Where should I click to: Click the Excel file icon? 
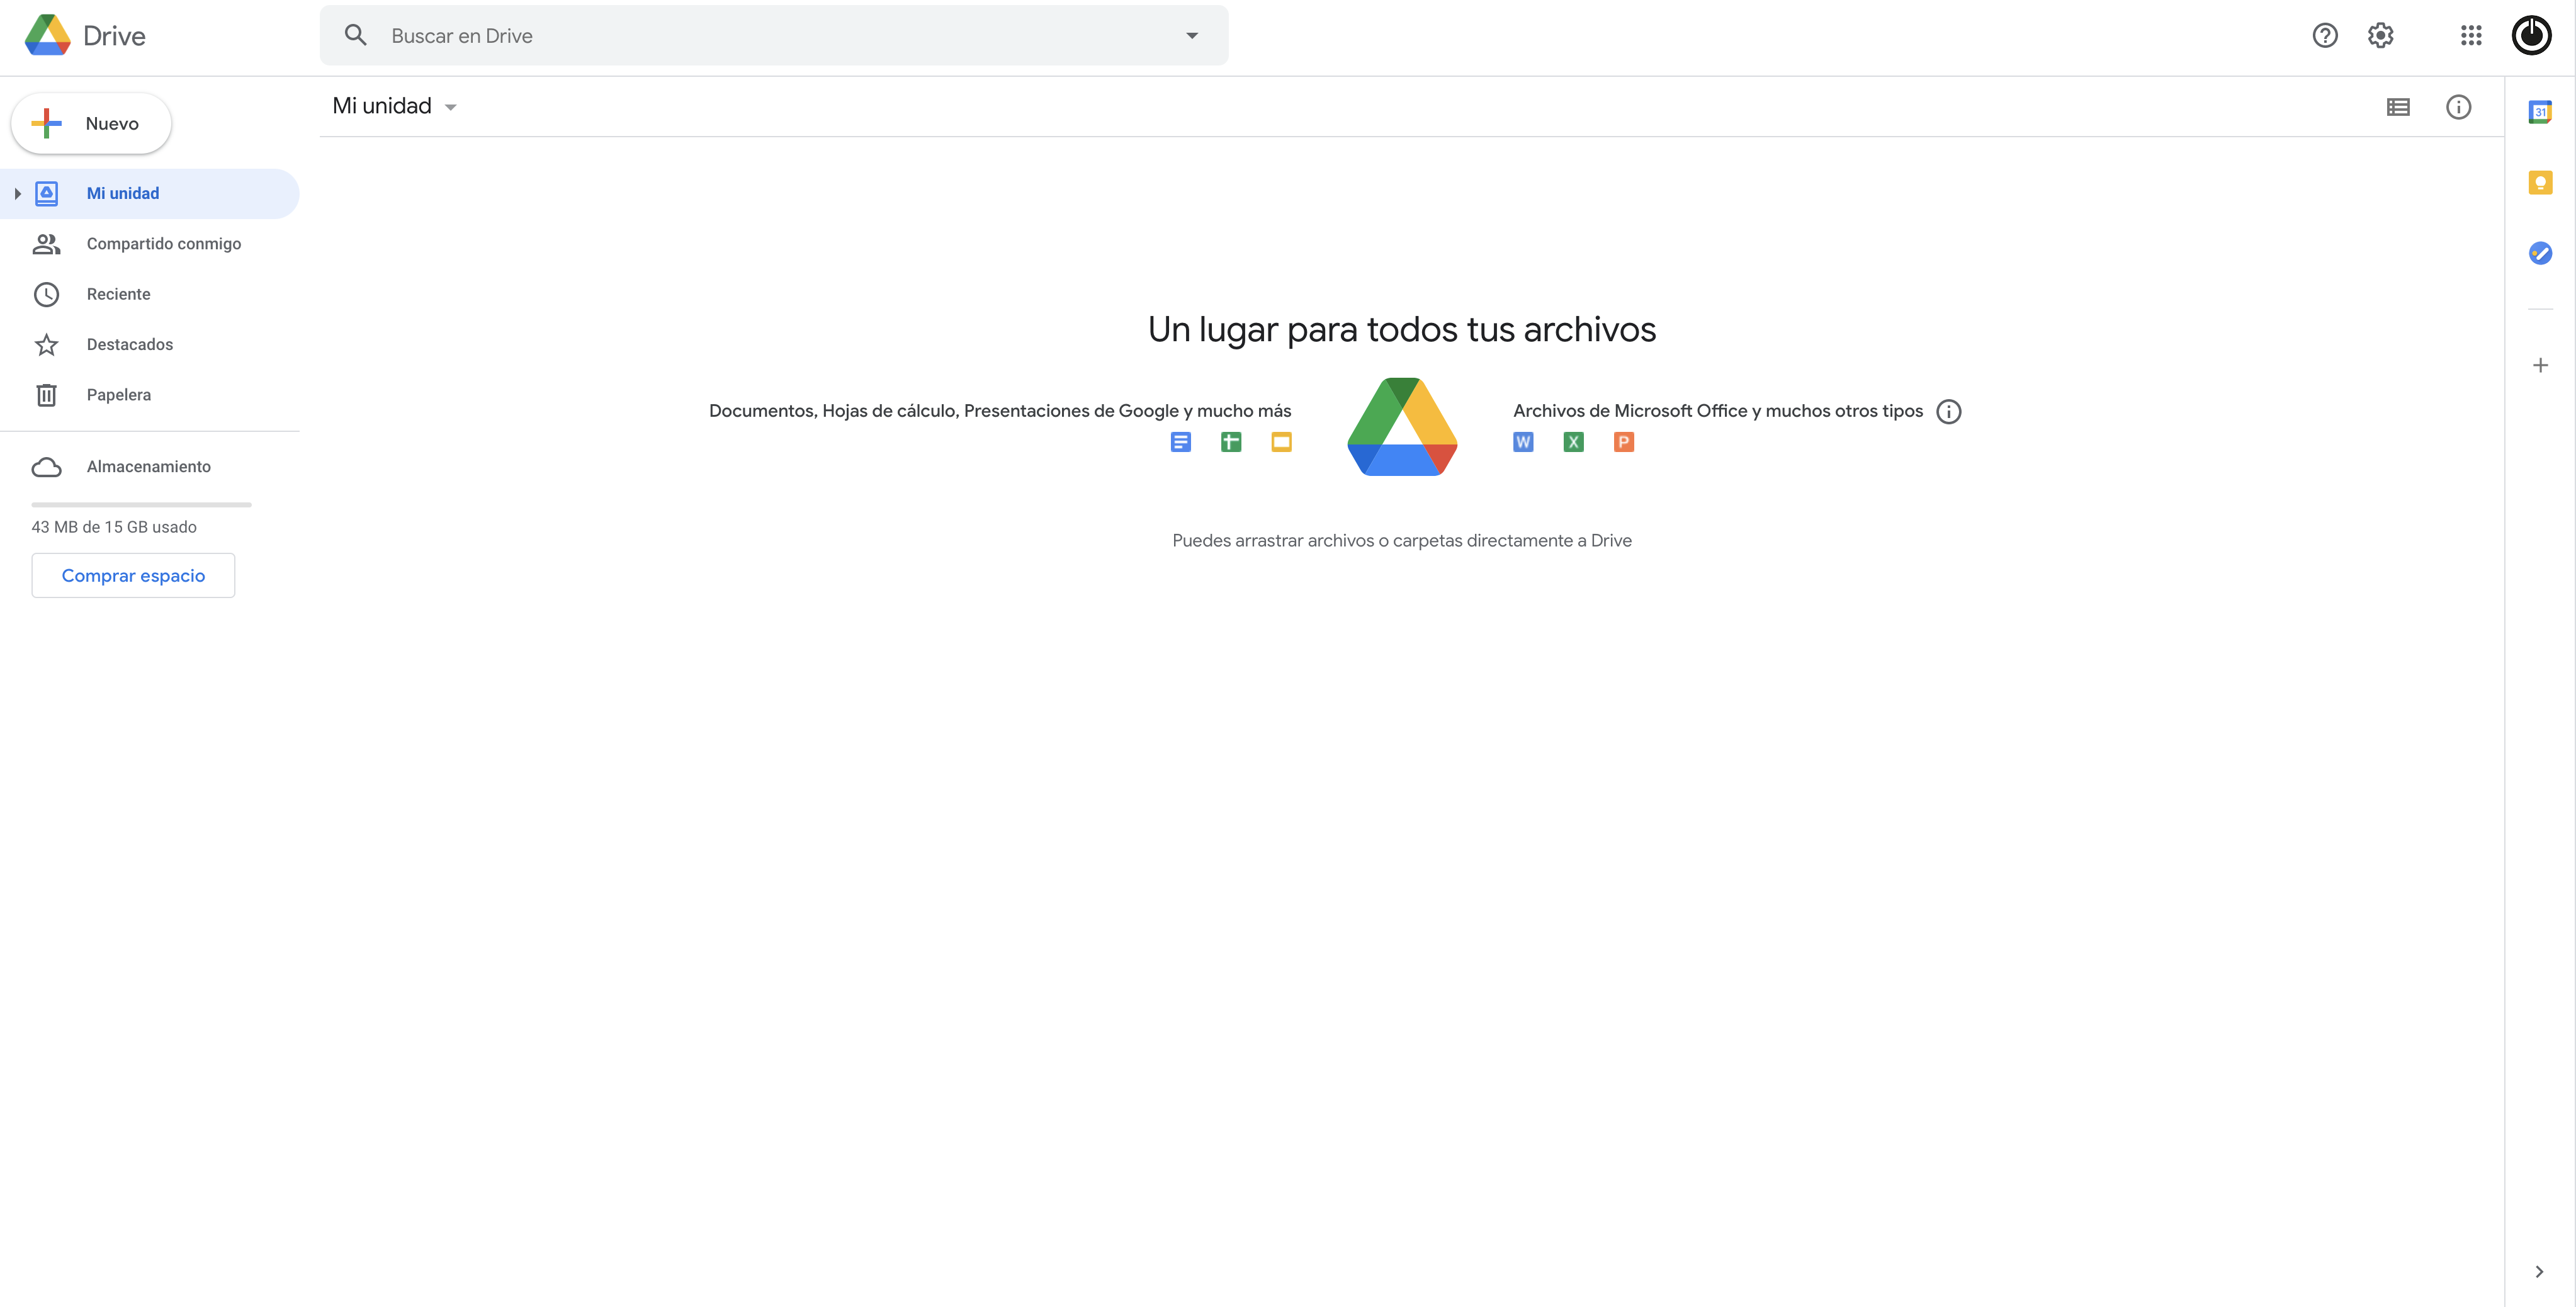pyautogui.click(x=1573, y=442)
